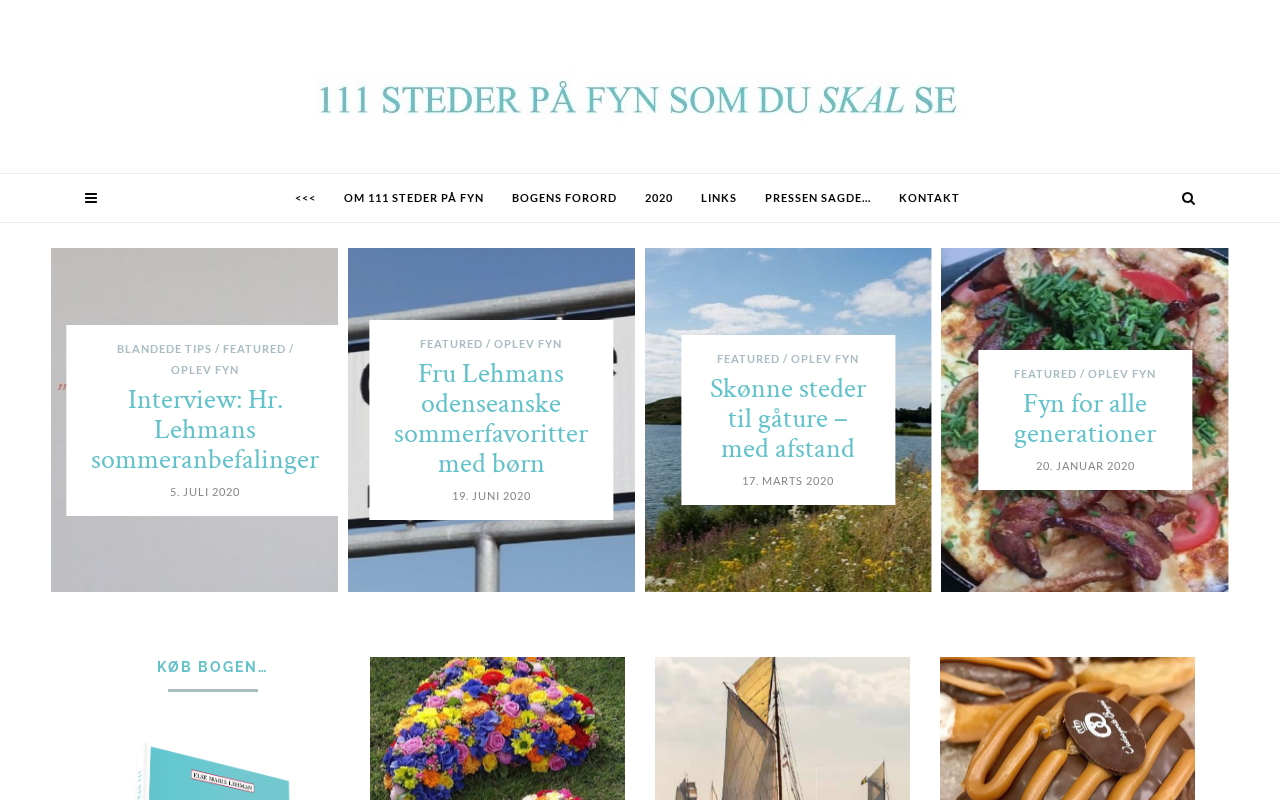This screenshot has width=1280, height=800.
Task: Go to 'Bogens forord' page
Action: 564,198
